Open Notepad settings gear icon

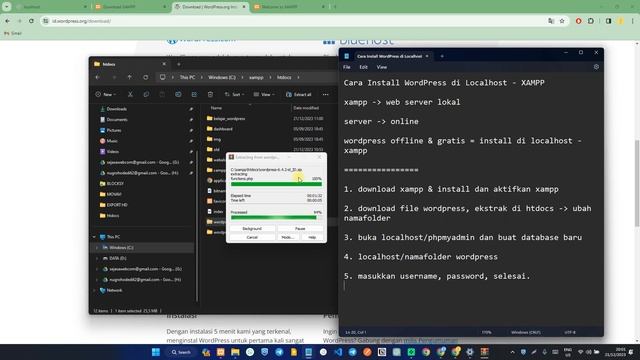click(x=596, y=67)
